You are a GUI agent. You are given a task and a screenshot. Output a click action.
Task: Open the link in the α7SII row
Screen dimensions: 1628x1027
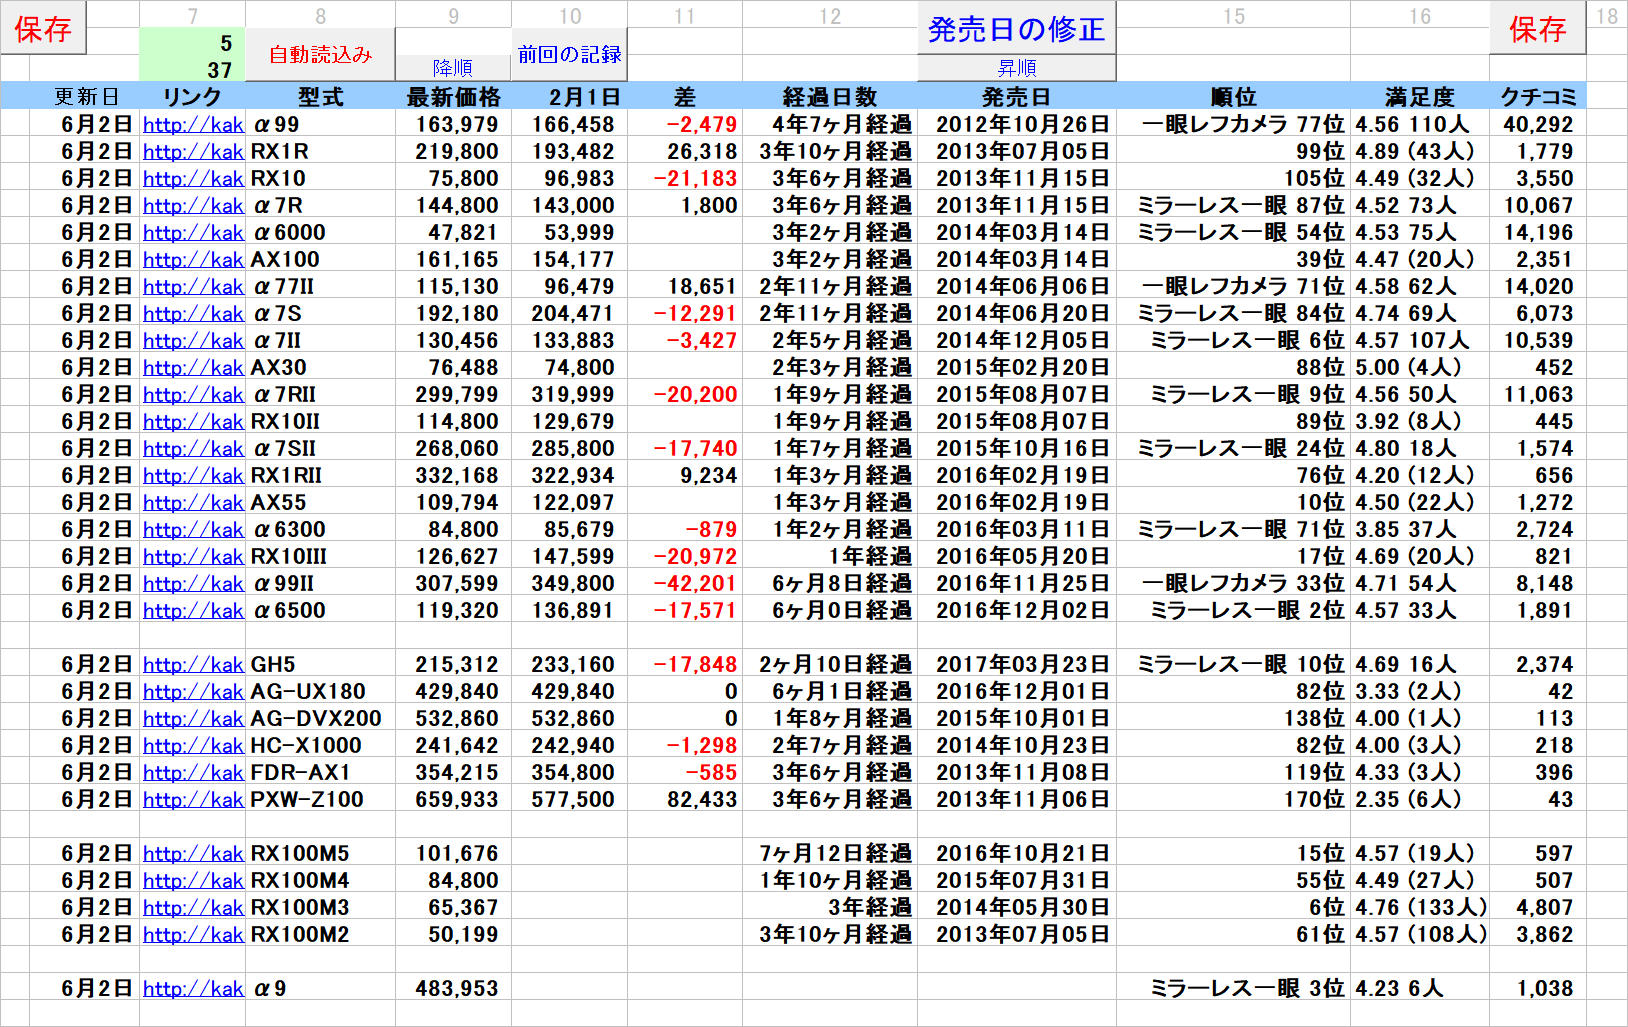[x=193, y=449]
